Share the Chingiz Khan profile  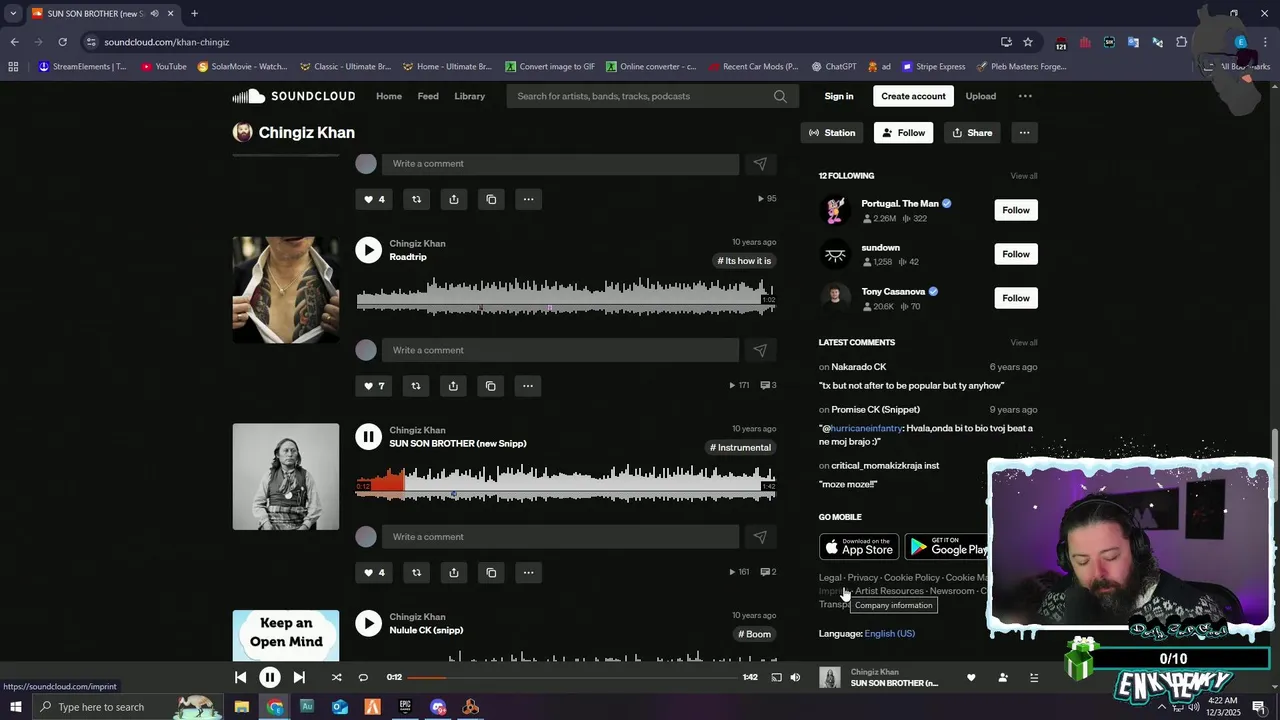pos(972,132)
